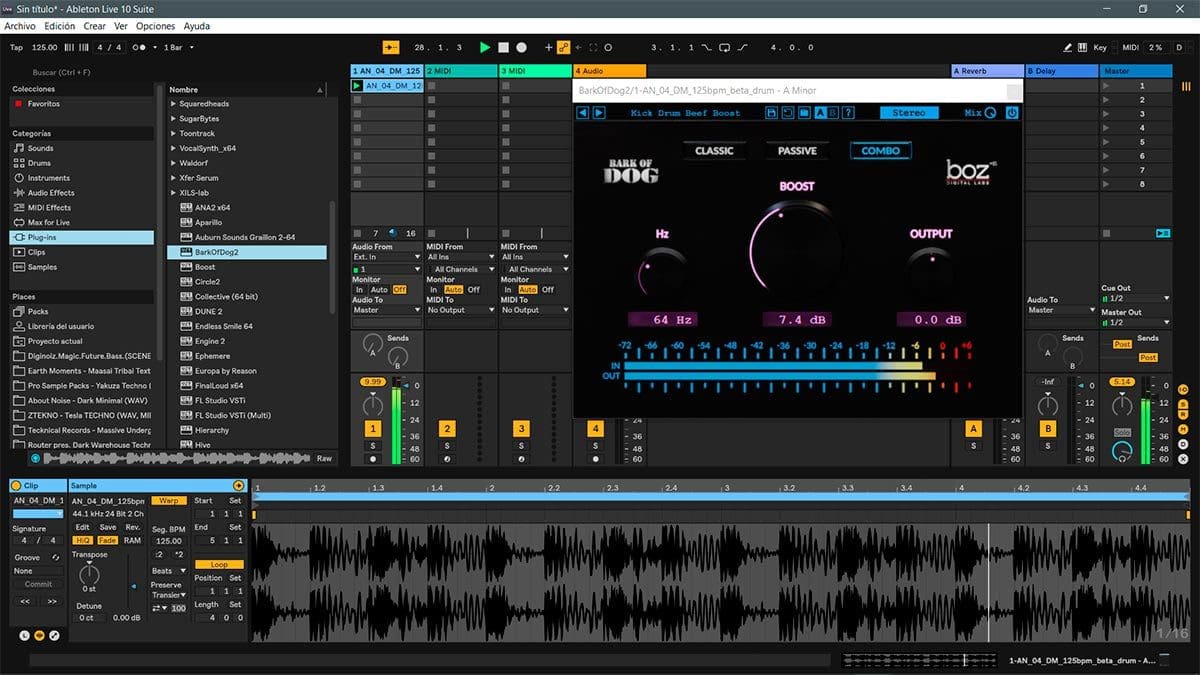Toggle the Fade button in Sample panel
Image resolution: width=1200 pixels, height=675 pixels.
107,540
